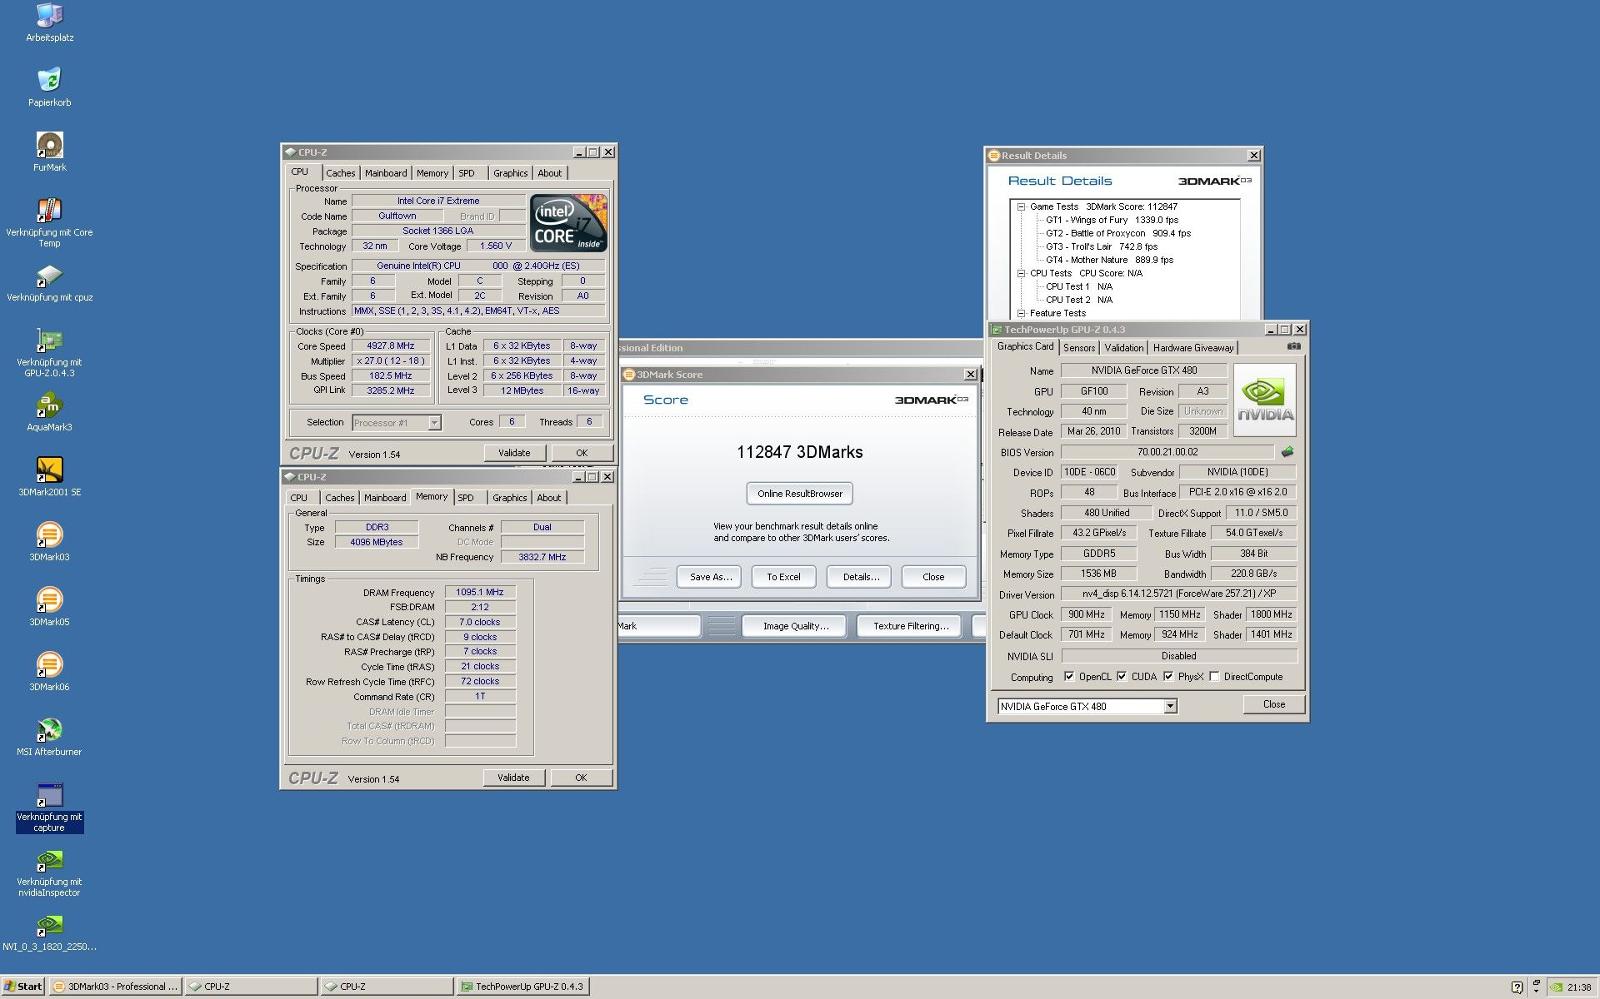Viewport: 1600px width, 999px height.
Task: Click the Save As... button
Action: 711,576
